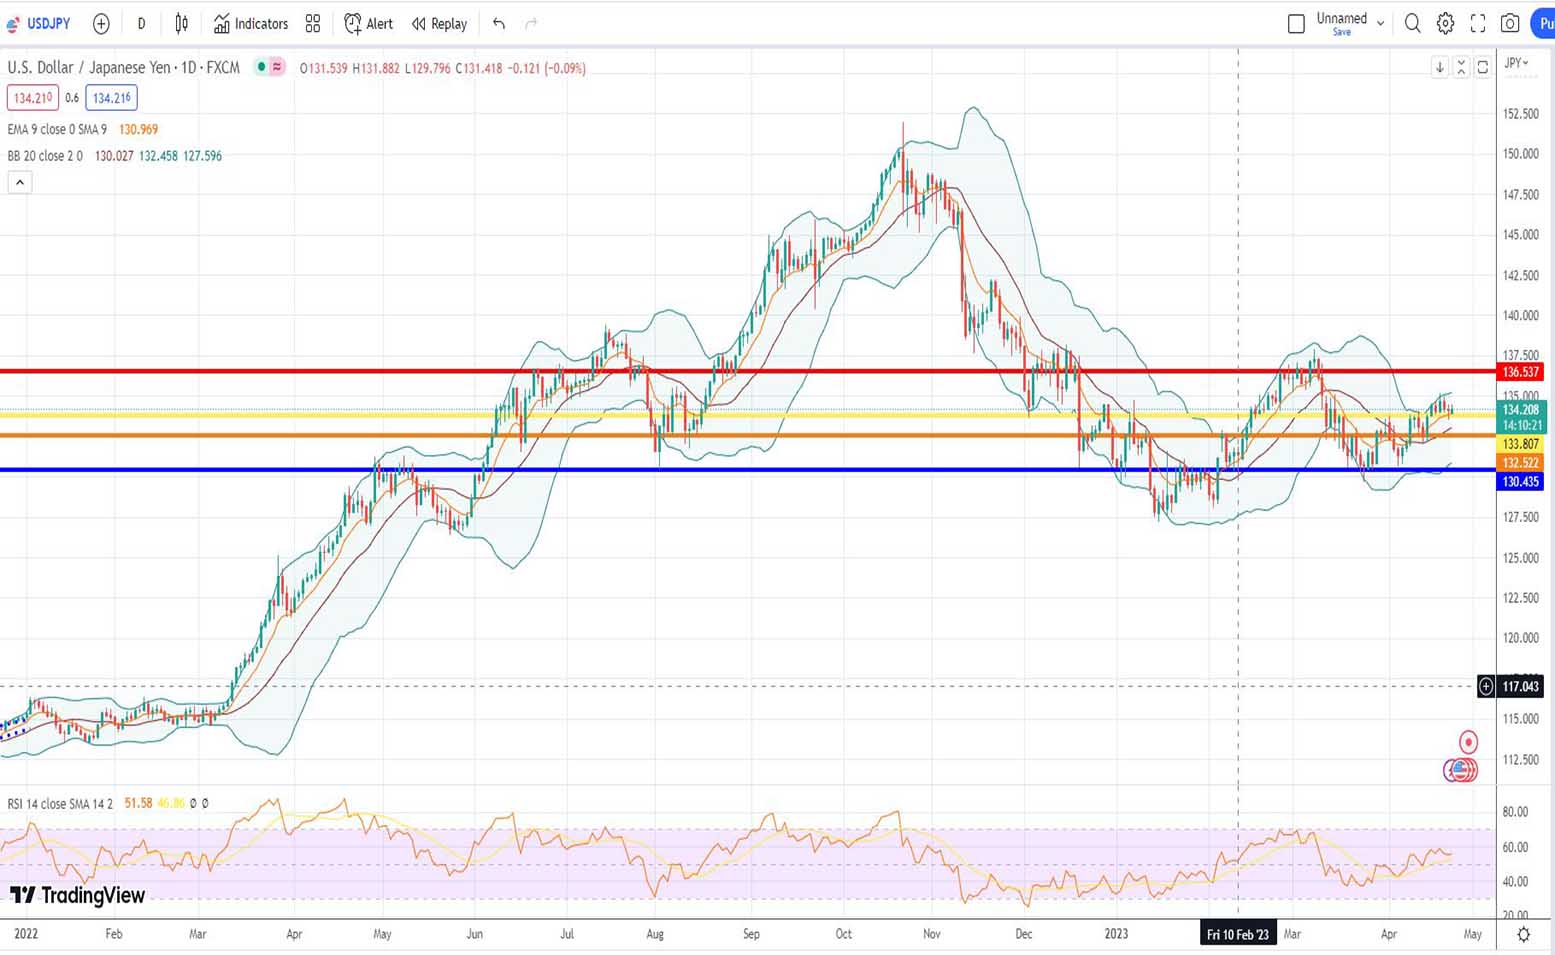
Task: Expand the Unnamed layout dropdown arrow
Action: tap(1381, 23)
